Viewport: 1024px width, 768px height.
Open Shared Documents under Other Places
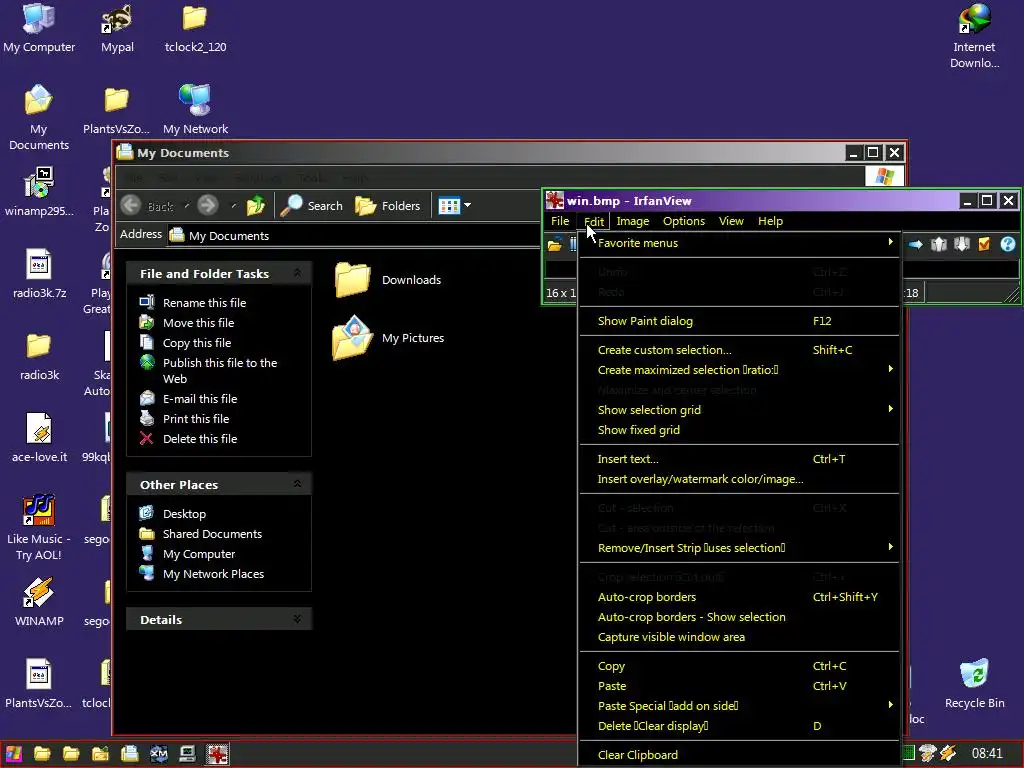coord(212,534)
